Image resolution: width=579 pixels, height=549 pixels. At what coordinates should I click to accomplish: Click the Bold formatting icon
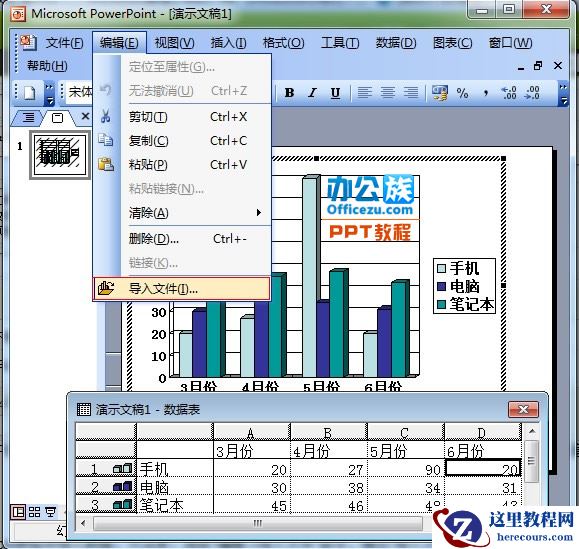290,92
